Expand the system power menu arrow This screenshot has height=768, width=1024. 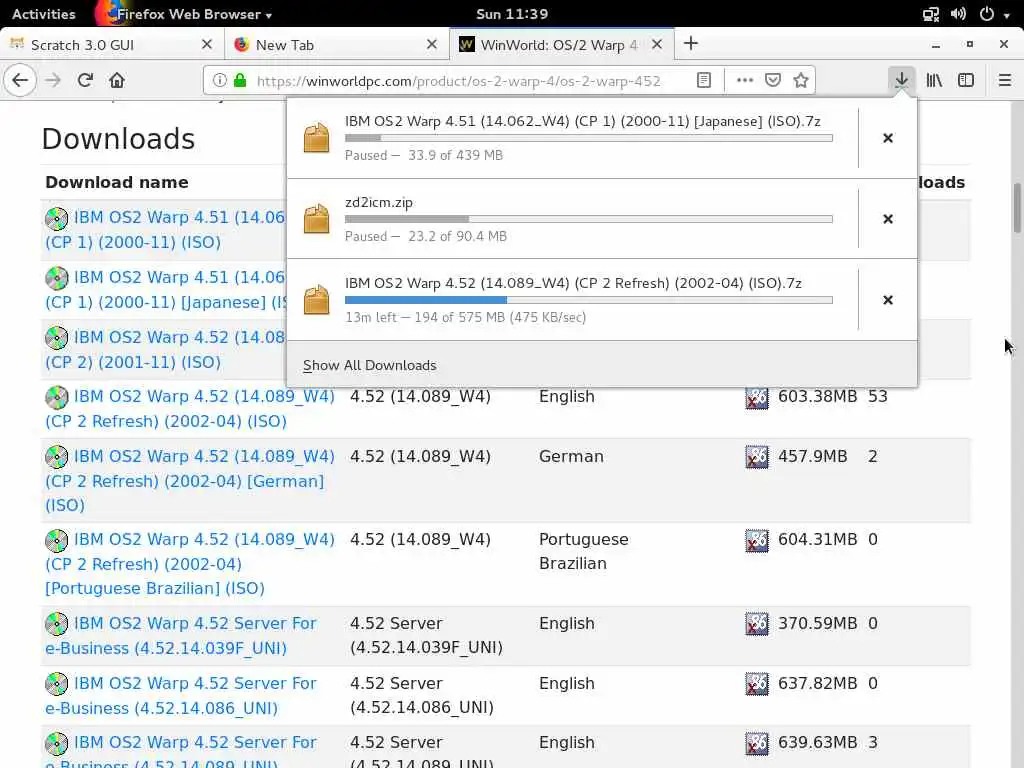pyautogui.click(x=1007, y=14)
